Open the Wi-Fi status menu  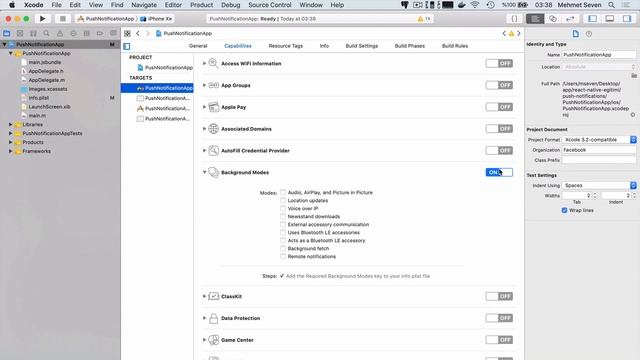pos(475,5)
